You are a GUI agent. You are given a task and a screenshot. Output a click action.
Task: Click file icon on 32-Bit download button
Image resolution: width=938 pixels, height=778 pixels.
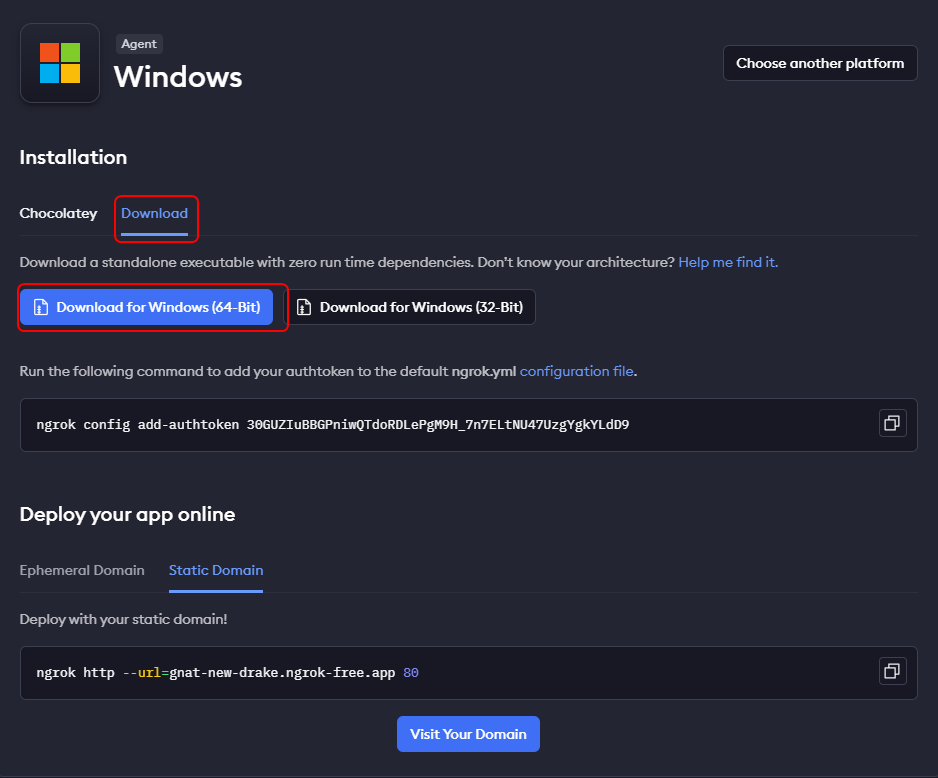[x=305, y=308]
